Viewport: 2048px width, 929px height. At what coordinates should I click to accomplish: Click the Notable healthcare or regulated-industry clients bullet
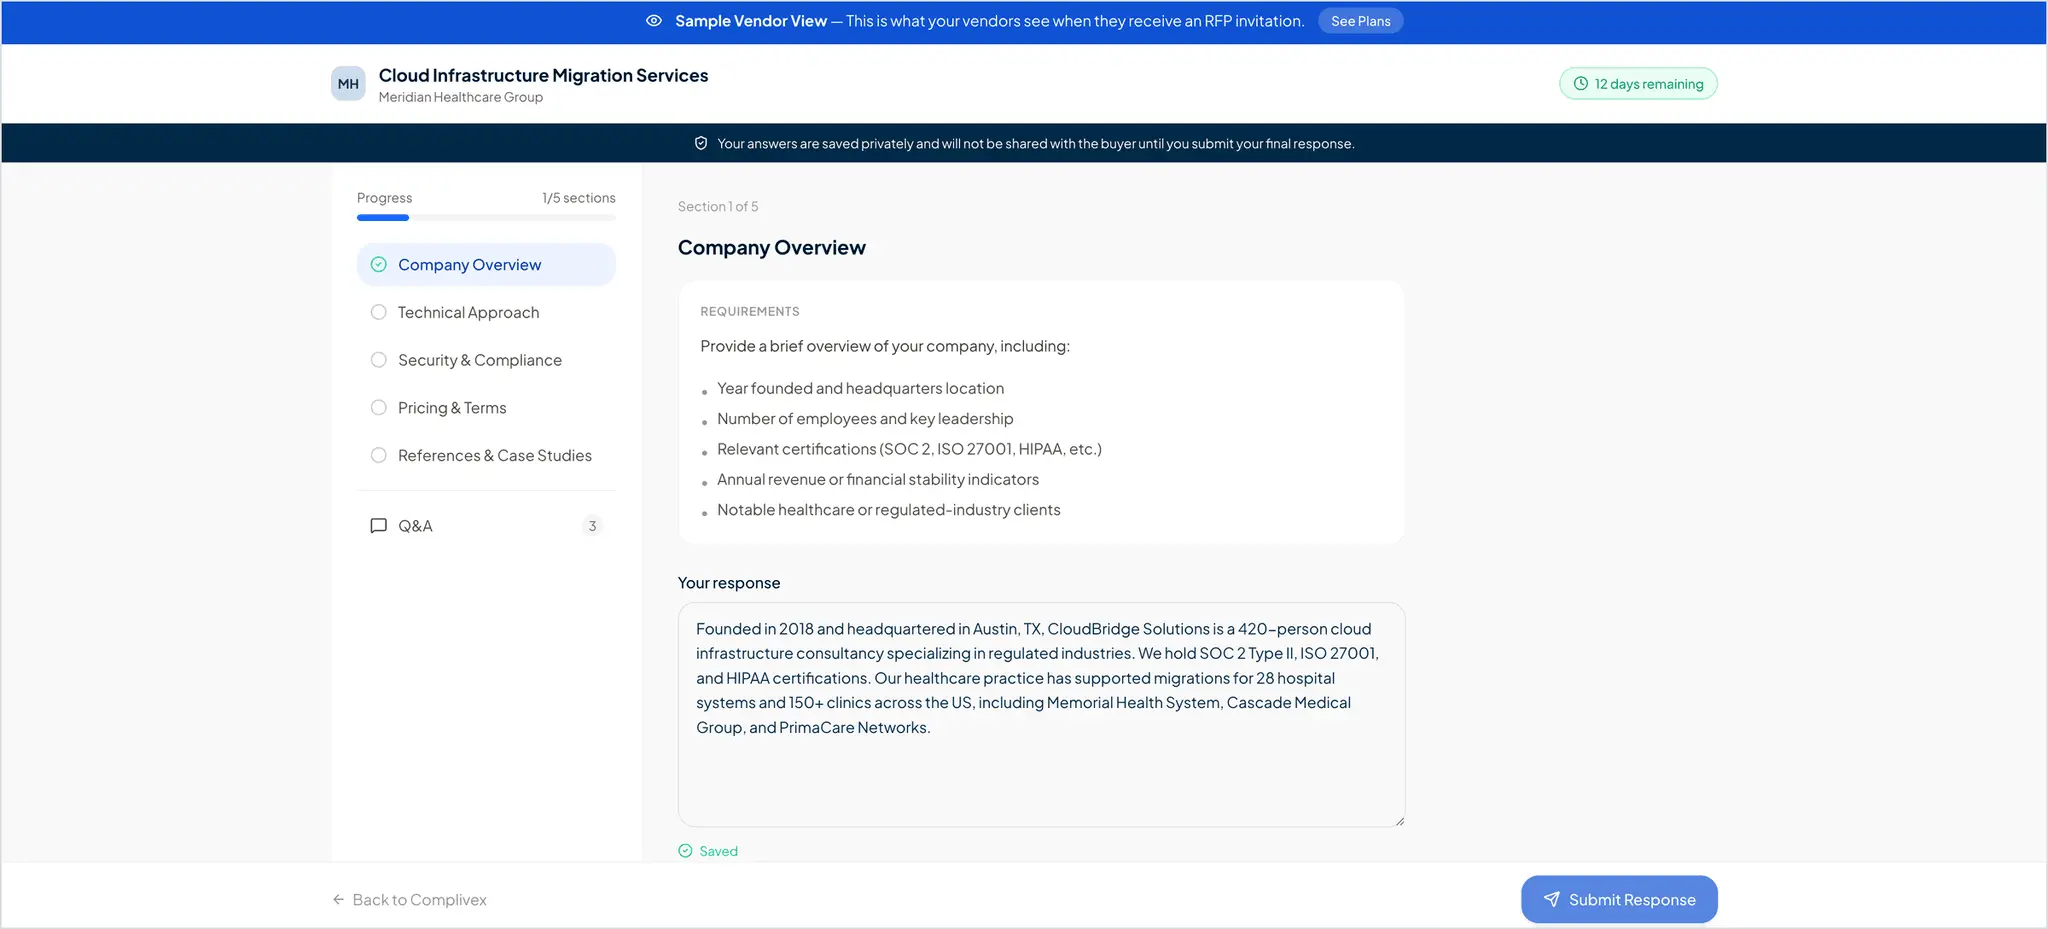click(x=889, y=510)
